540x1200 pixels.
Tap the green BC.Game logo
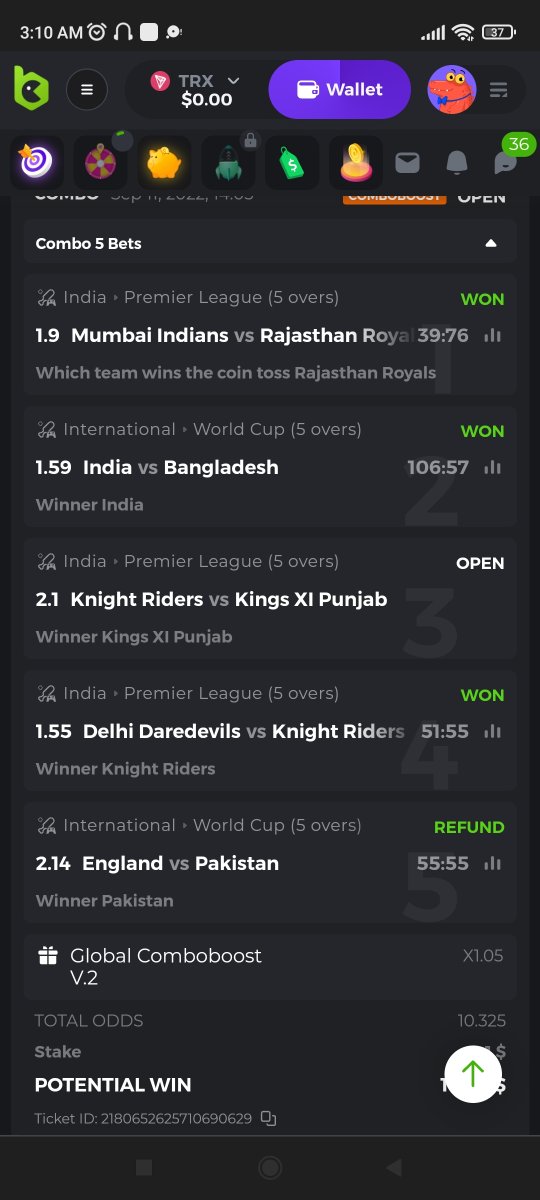point(31,89)
